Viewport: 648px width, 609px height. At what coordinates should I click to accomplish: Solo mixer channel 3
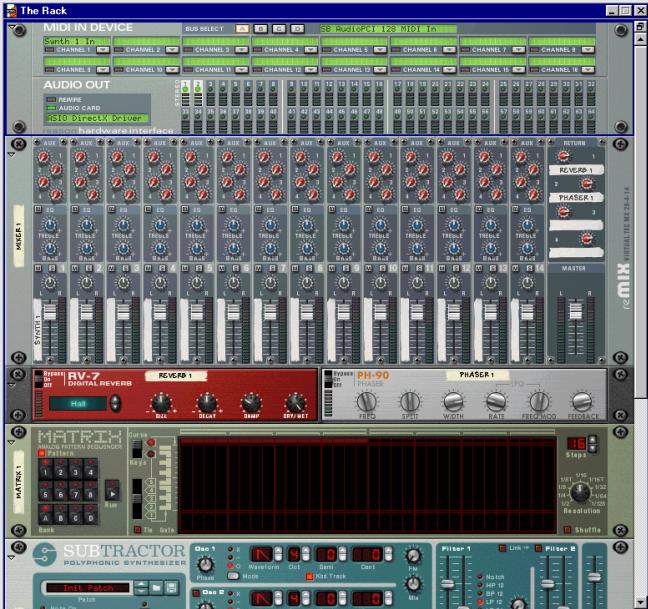[x=126, y=269]
